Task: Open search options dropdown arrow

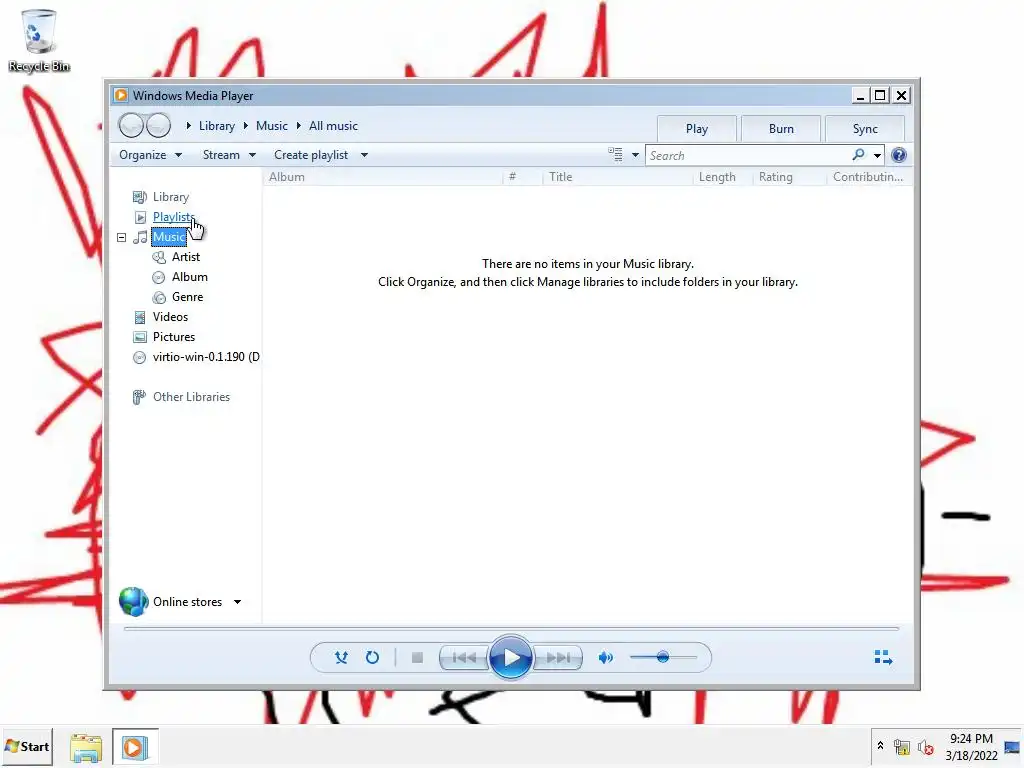Action: (877, 155)
